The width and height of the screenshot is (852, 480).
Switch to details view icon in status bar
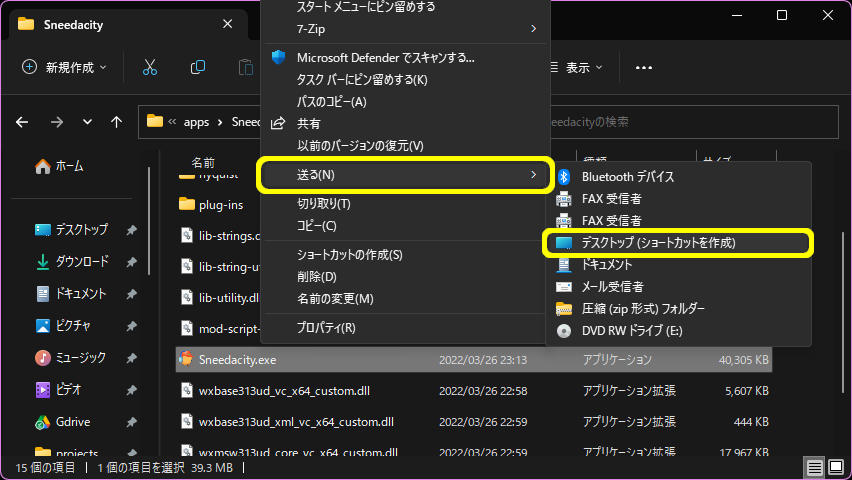[814, 467]
